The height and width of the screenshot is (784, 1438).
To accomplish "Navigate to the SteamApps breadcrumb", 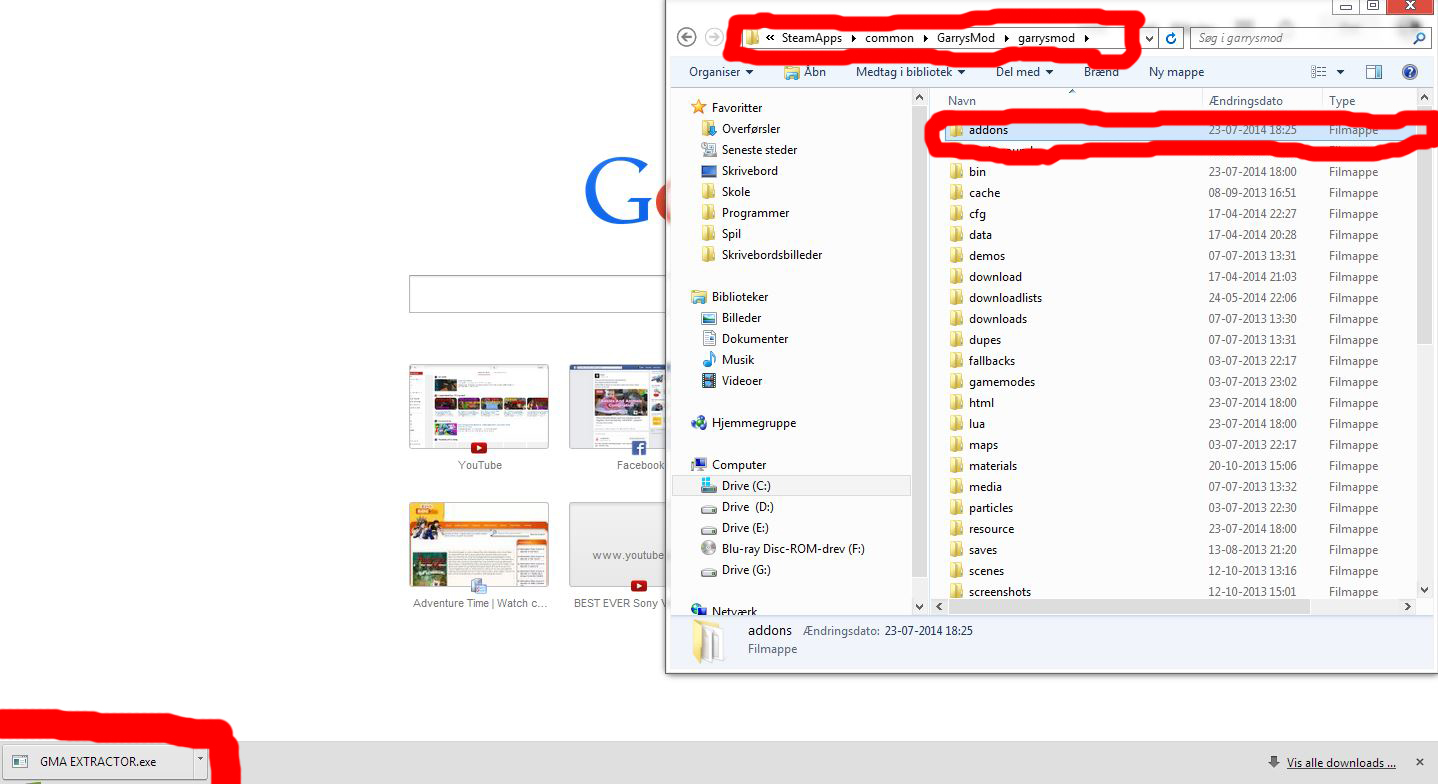I will (813, 38).
